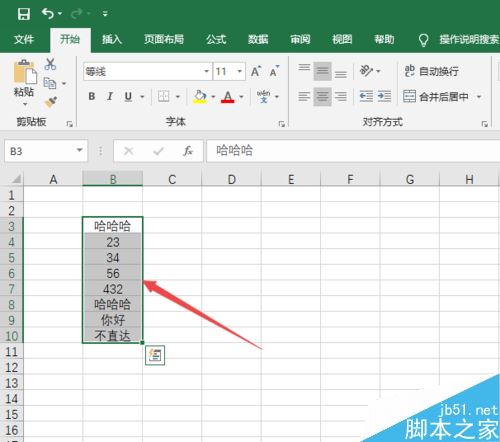The width and height of the screenshot is (500, 442).
Task: Click the Undo arrow icon
Action: coord(48,13)
